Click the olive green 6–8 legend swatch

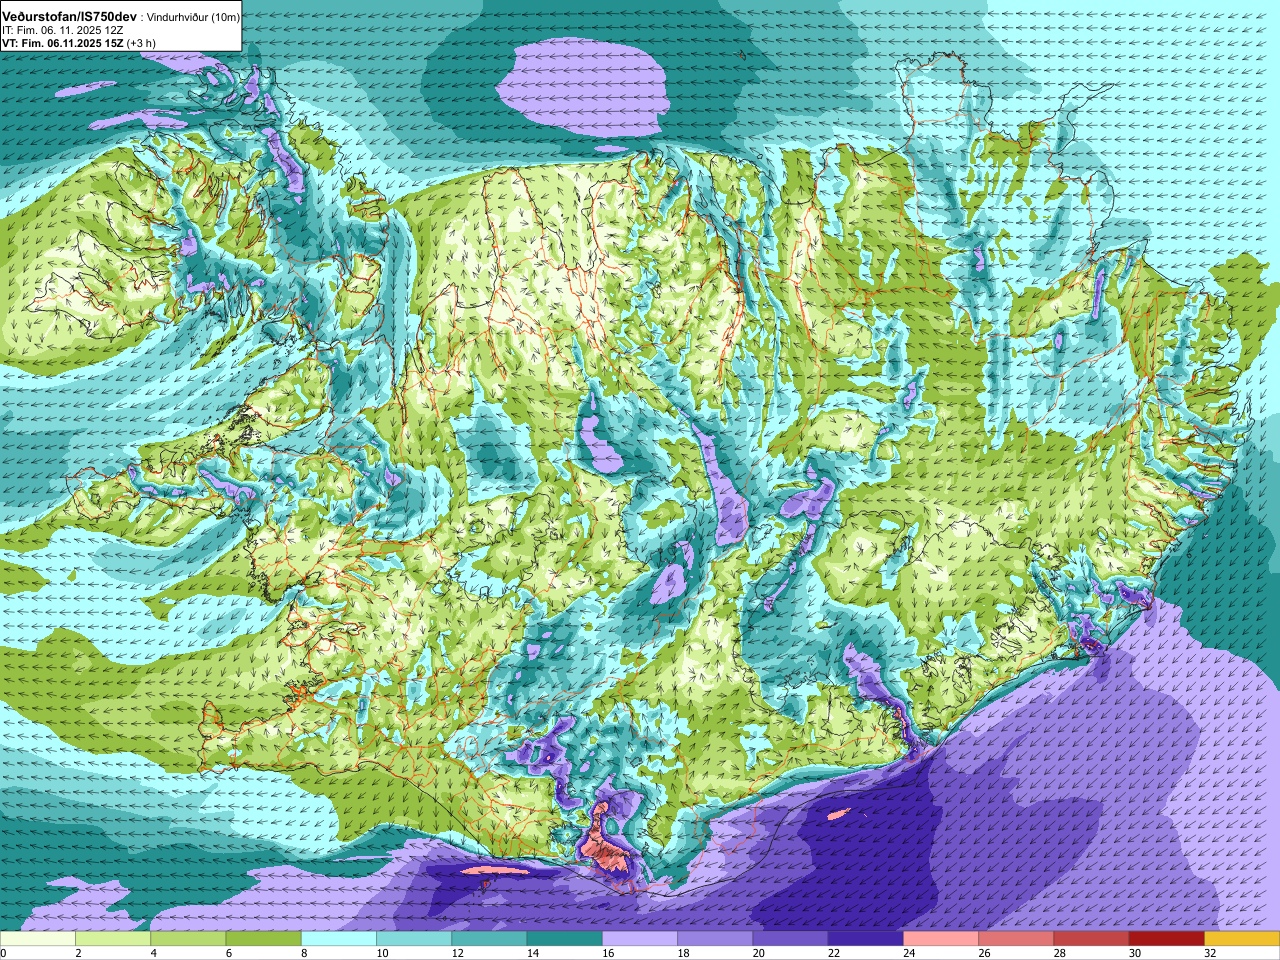click(x=263, y=939)
